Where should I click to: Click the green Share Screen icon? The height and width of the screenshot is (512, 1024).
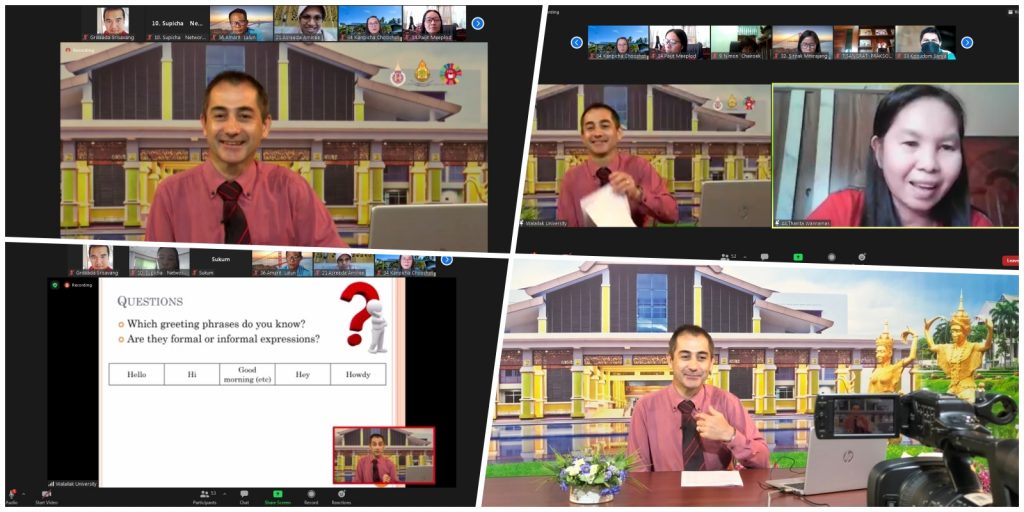pyautogui.click(x=277, y=494)
